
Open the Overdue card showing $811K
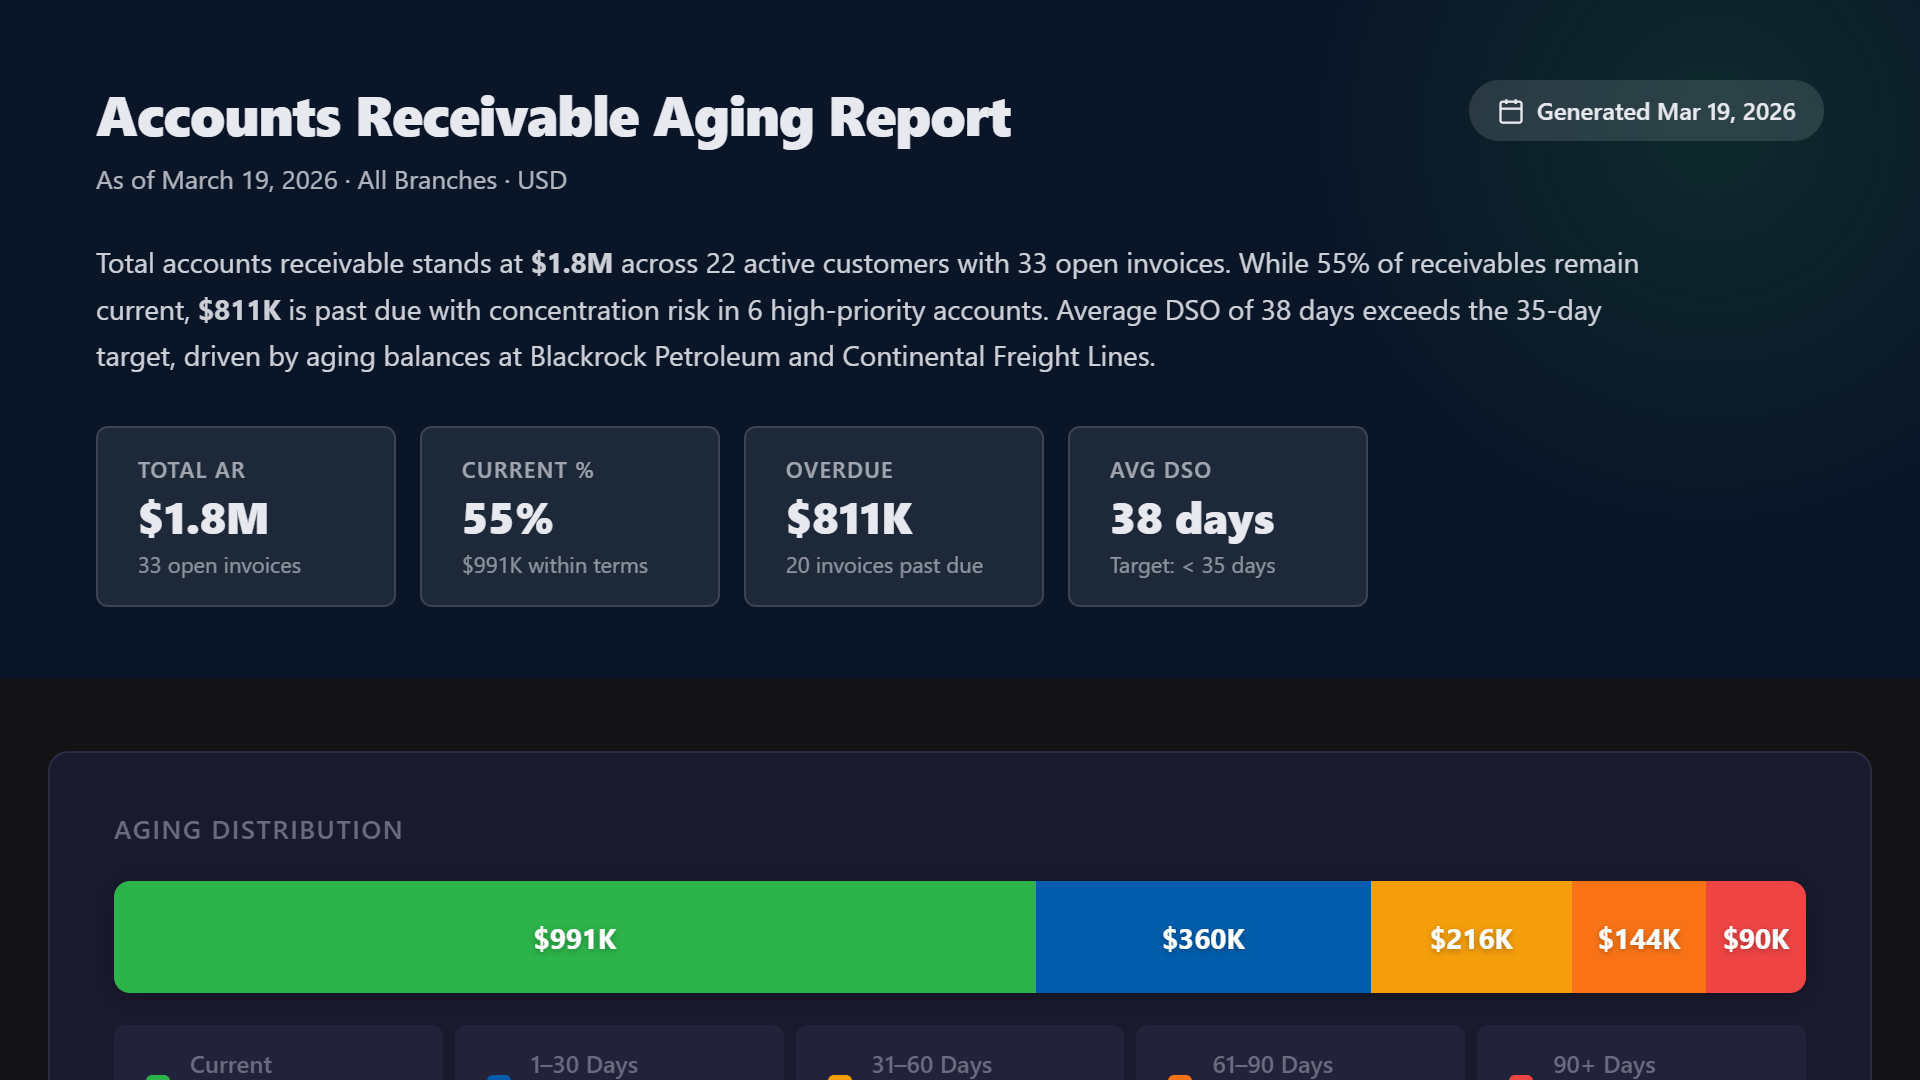click(893, 516)
